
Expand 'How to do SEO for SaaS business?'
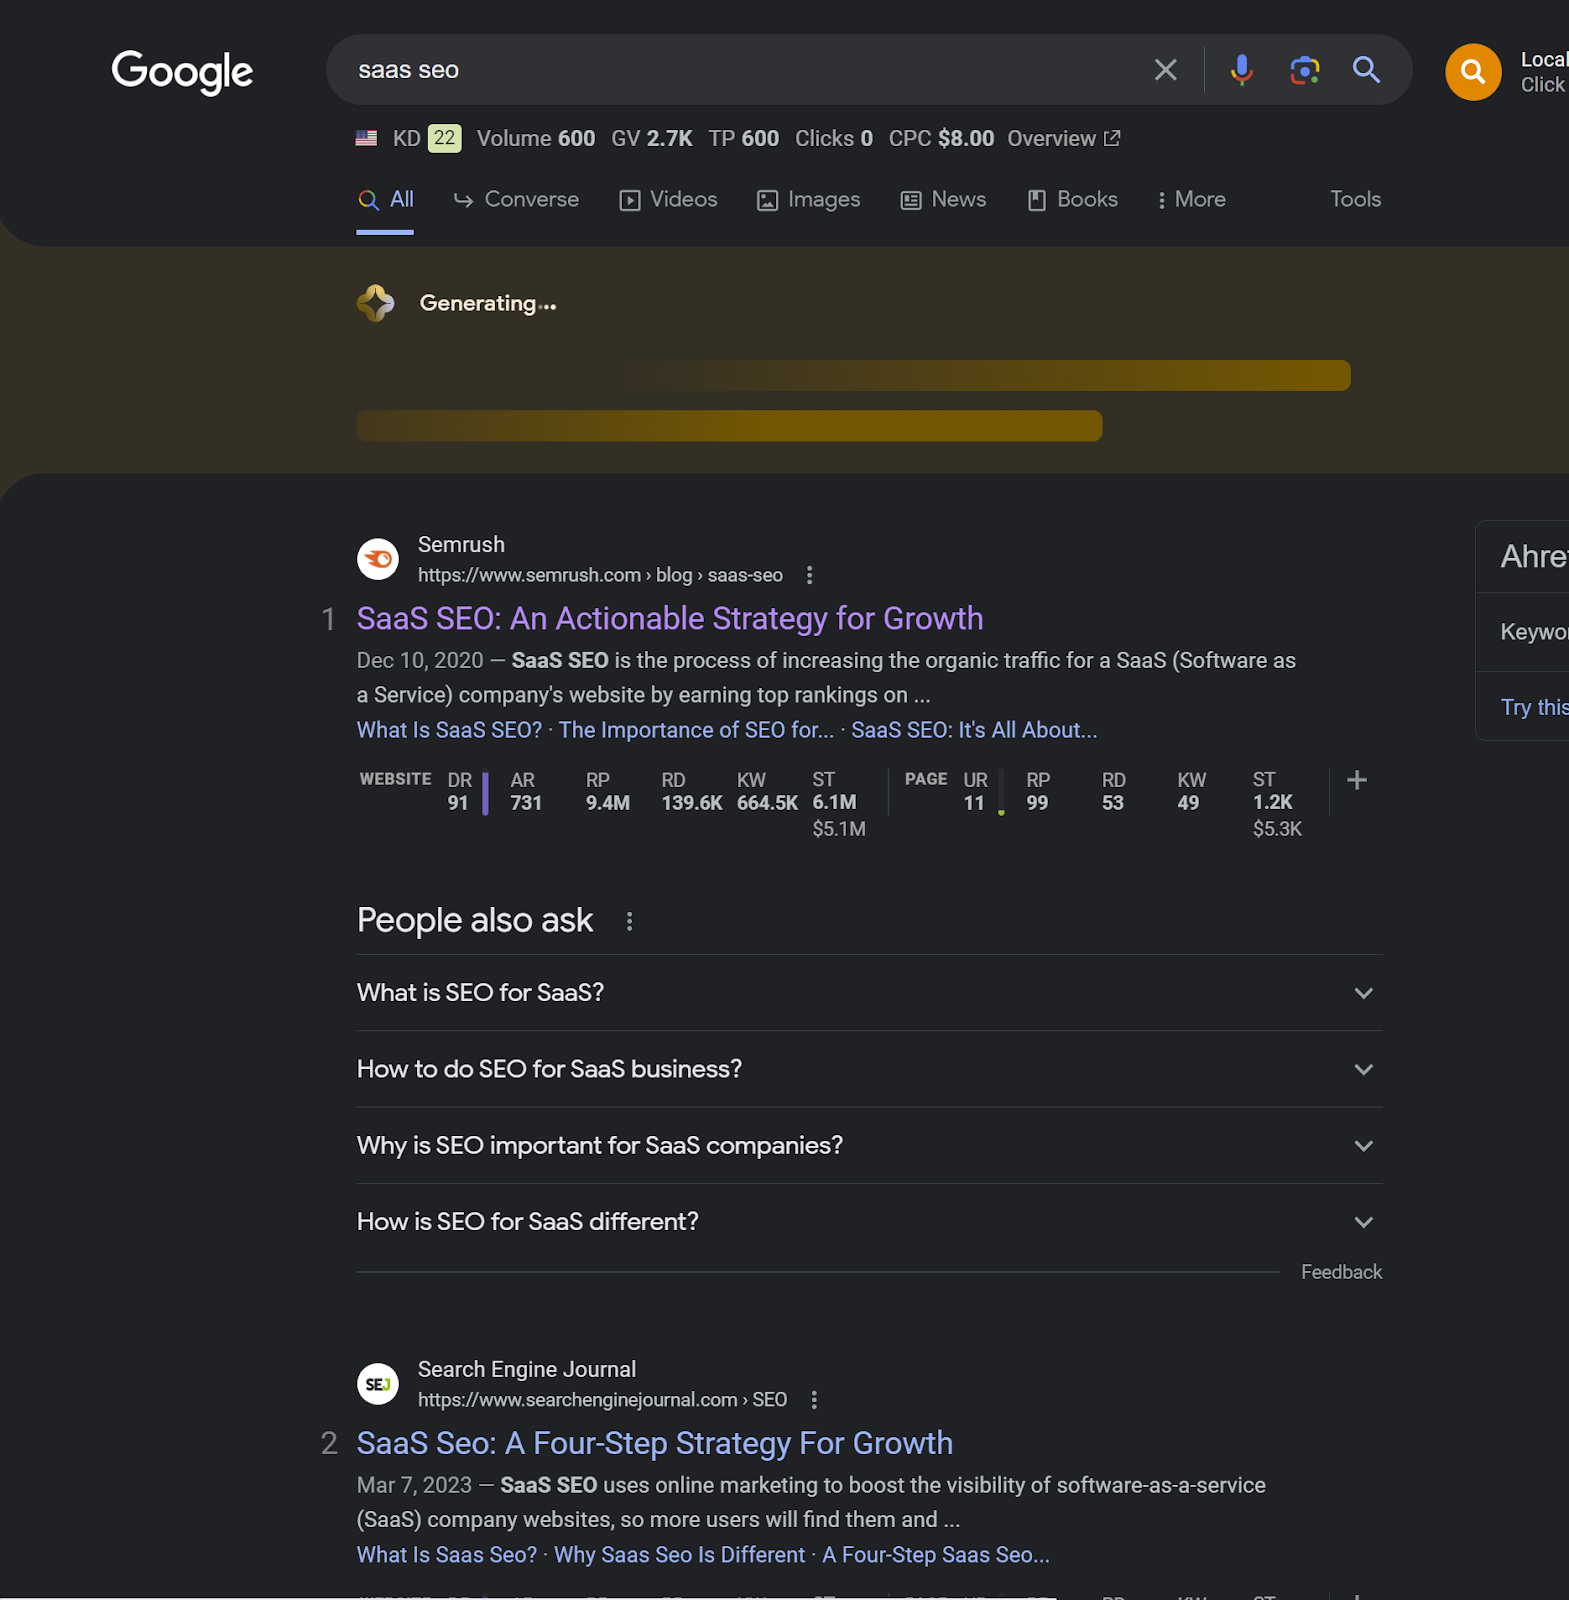tap(869, 1069)
